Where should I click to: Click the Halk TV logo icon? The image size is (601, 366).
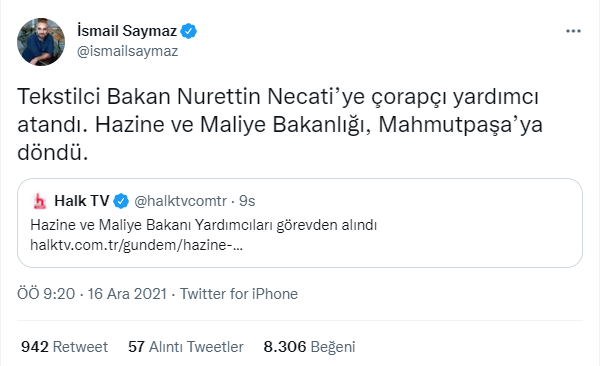pos(40,201)
